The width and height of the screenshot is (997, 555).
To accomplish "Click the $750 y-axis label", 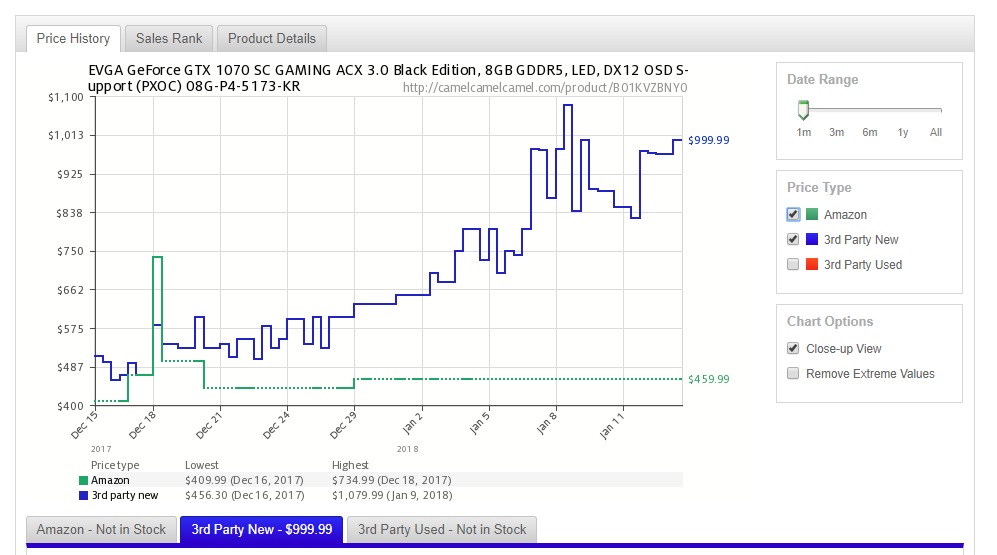I will [71, 251].
